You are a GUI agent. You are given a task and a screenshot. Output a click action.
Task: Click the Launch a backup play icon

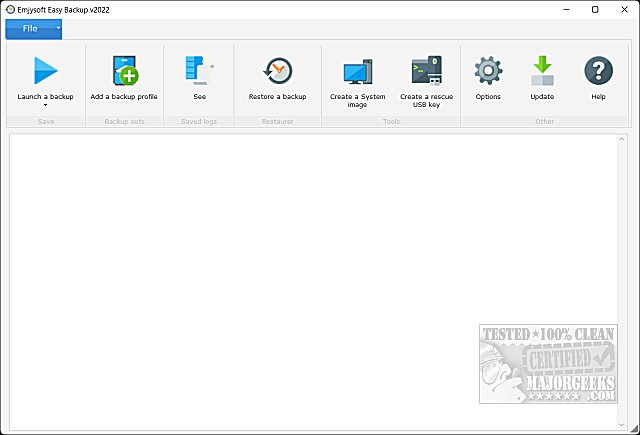(46, 70)
